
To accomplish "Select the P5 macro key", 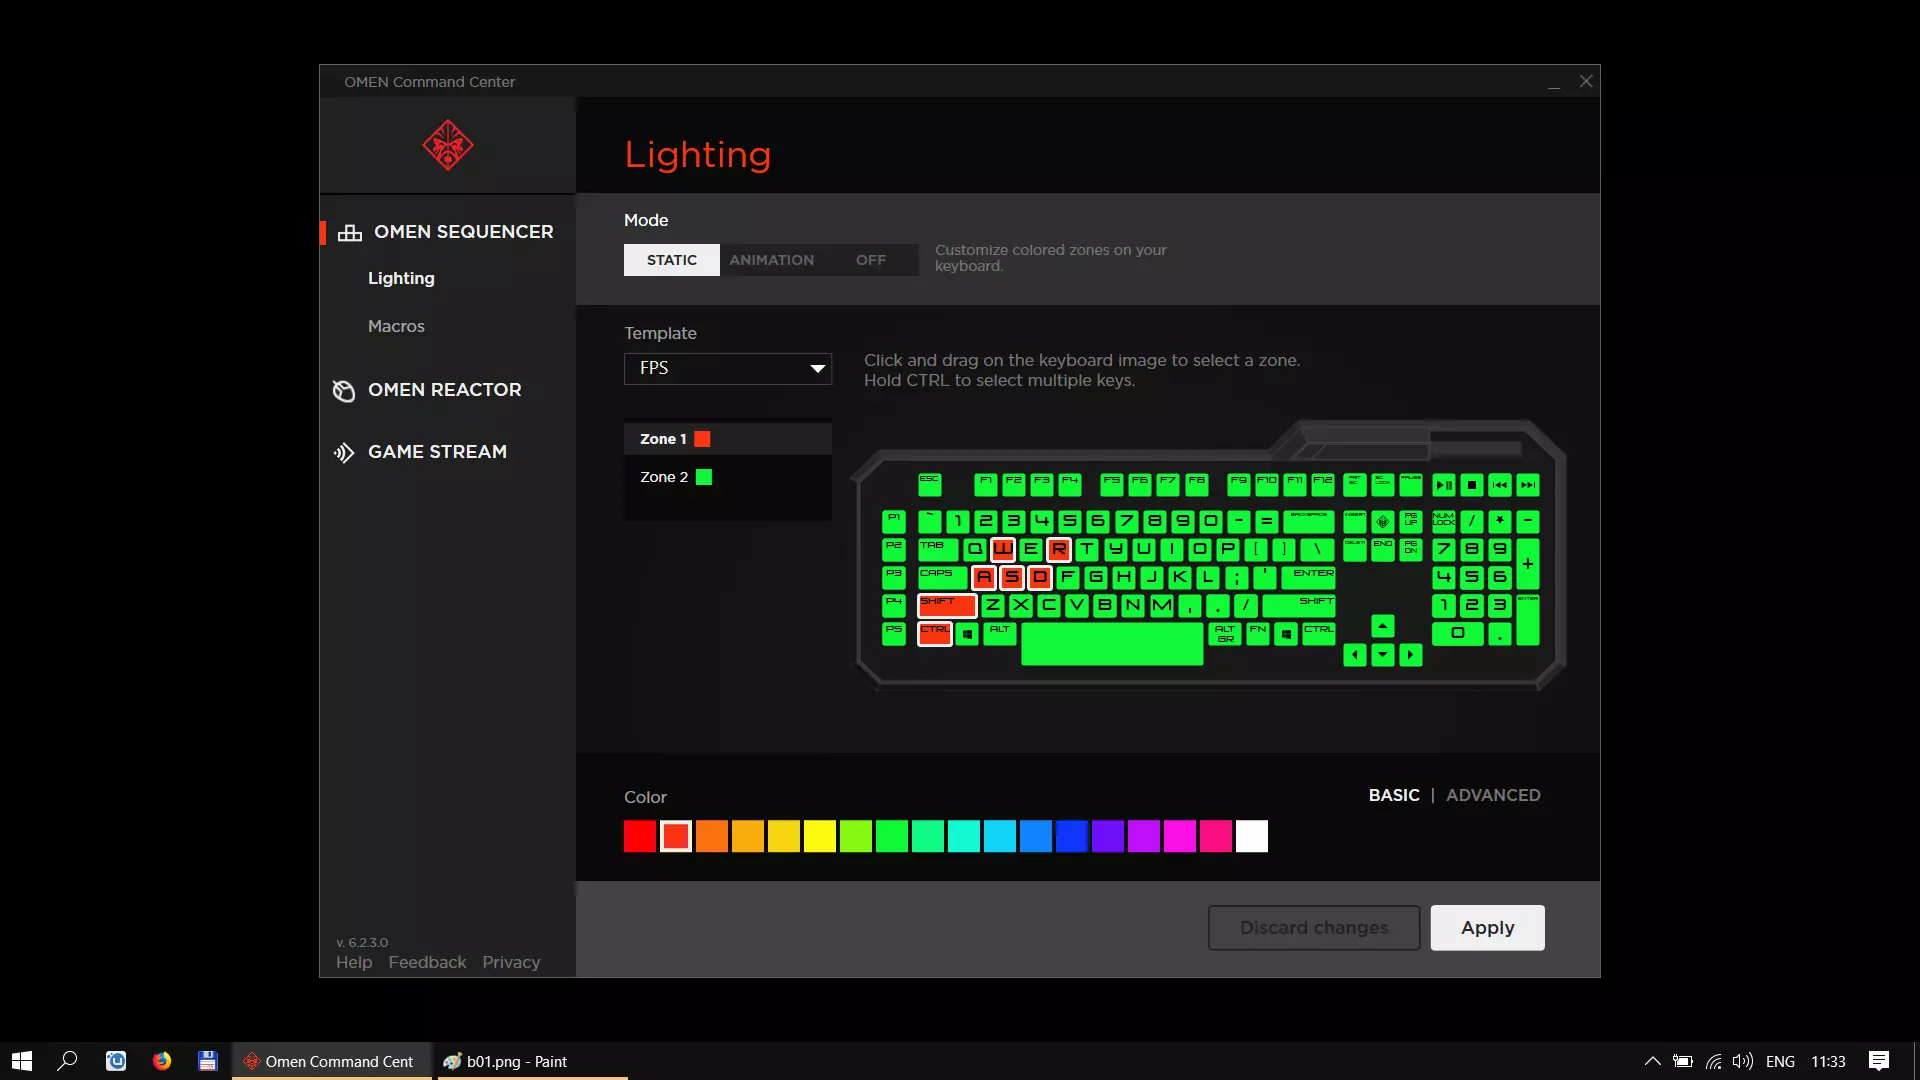I will click(894, 633).
